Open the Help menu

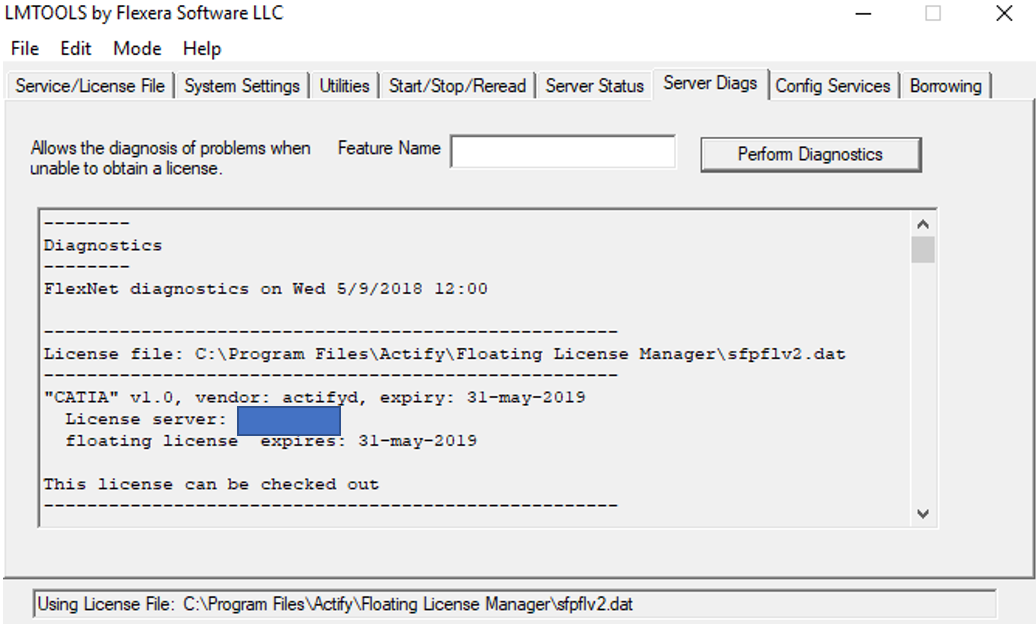202,49
